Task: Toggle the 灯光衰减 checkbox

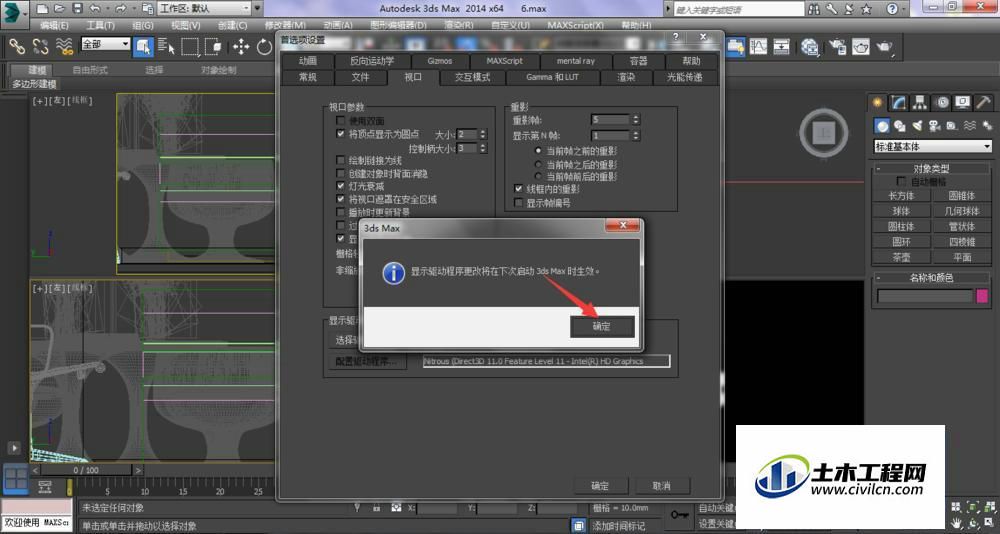Action: click(x=341, y=186)
